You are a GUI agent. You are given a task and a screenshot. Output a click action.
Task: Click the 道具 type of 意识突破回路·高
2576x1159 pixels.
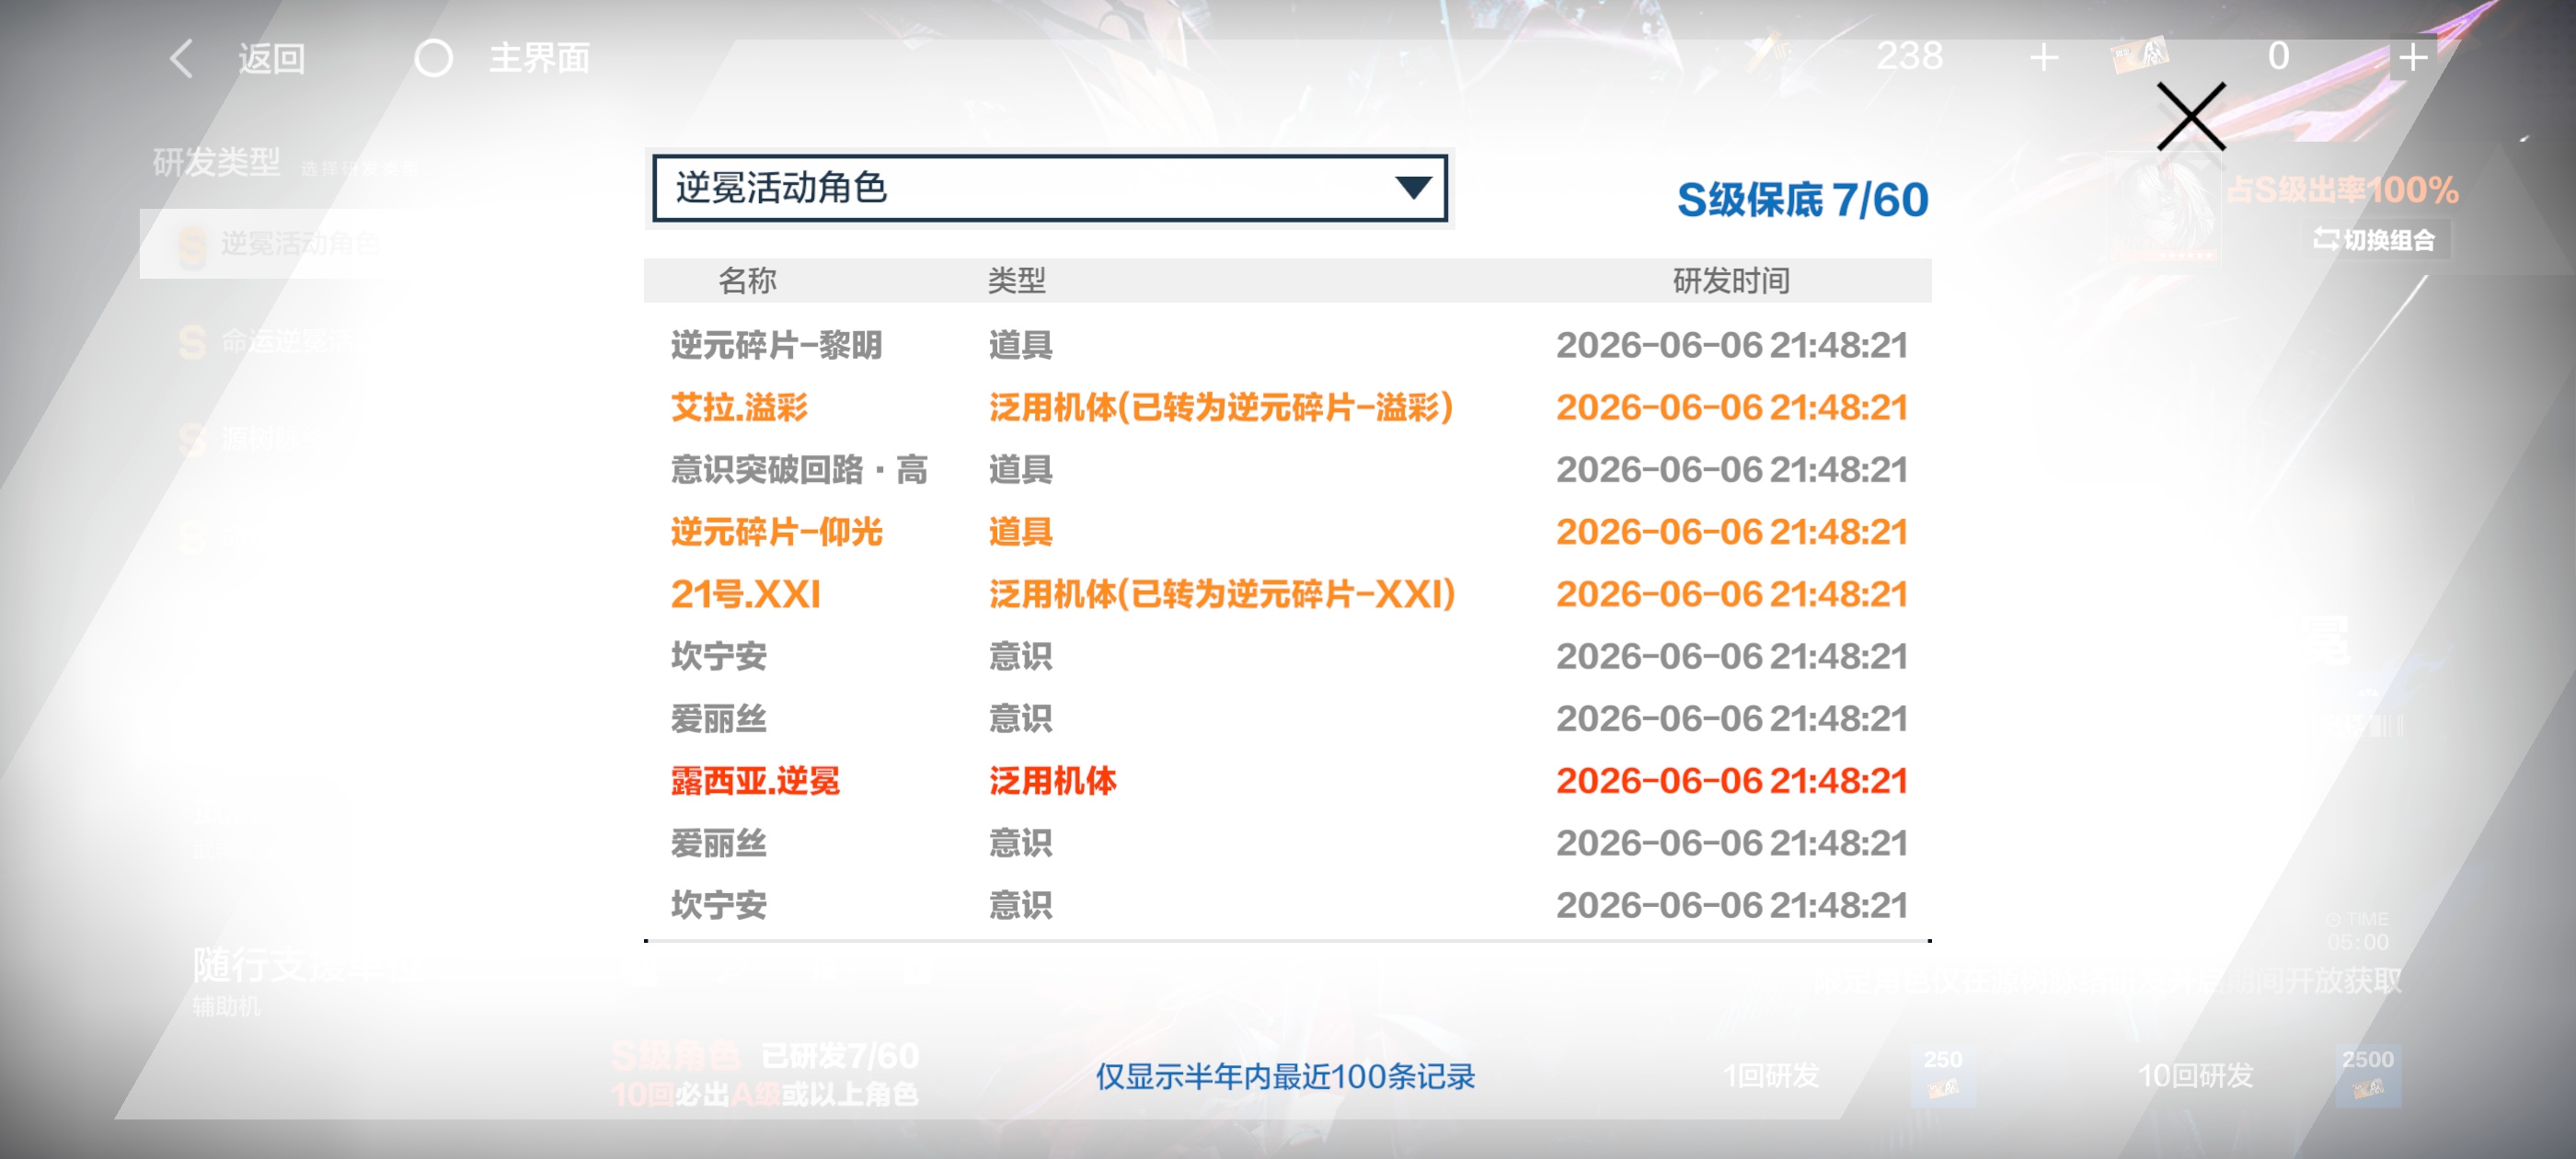(x=1020, y=470)
